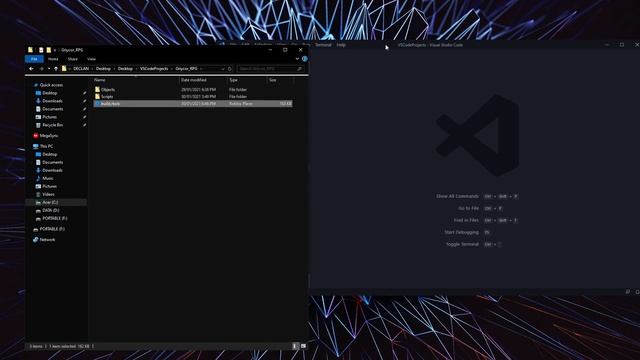
Task: Click the Refresh button beside address bar
Action: tap(230, 69)
